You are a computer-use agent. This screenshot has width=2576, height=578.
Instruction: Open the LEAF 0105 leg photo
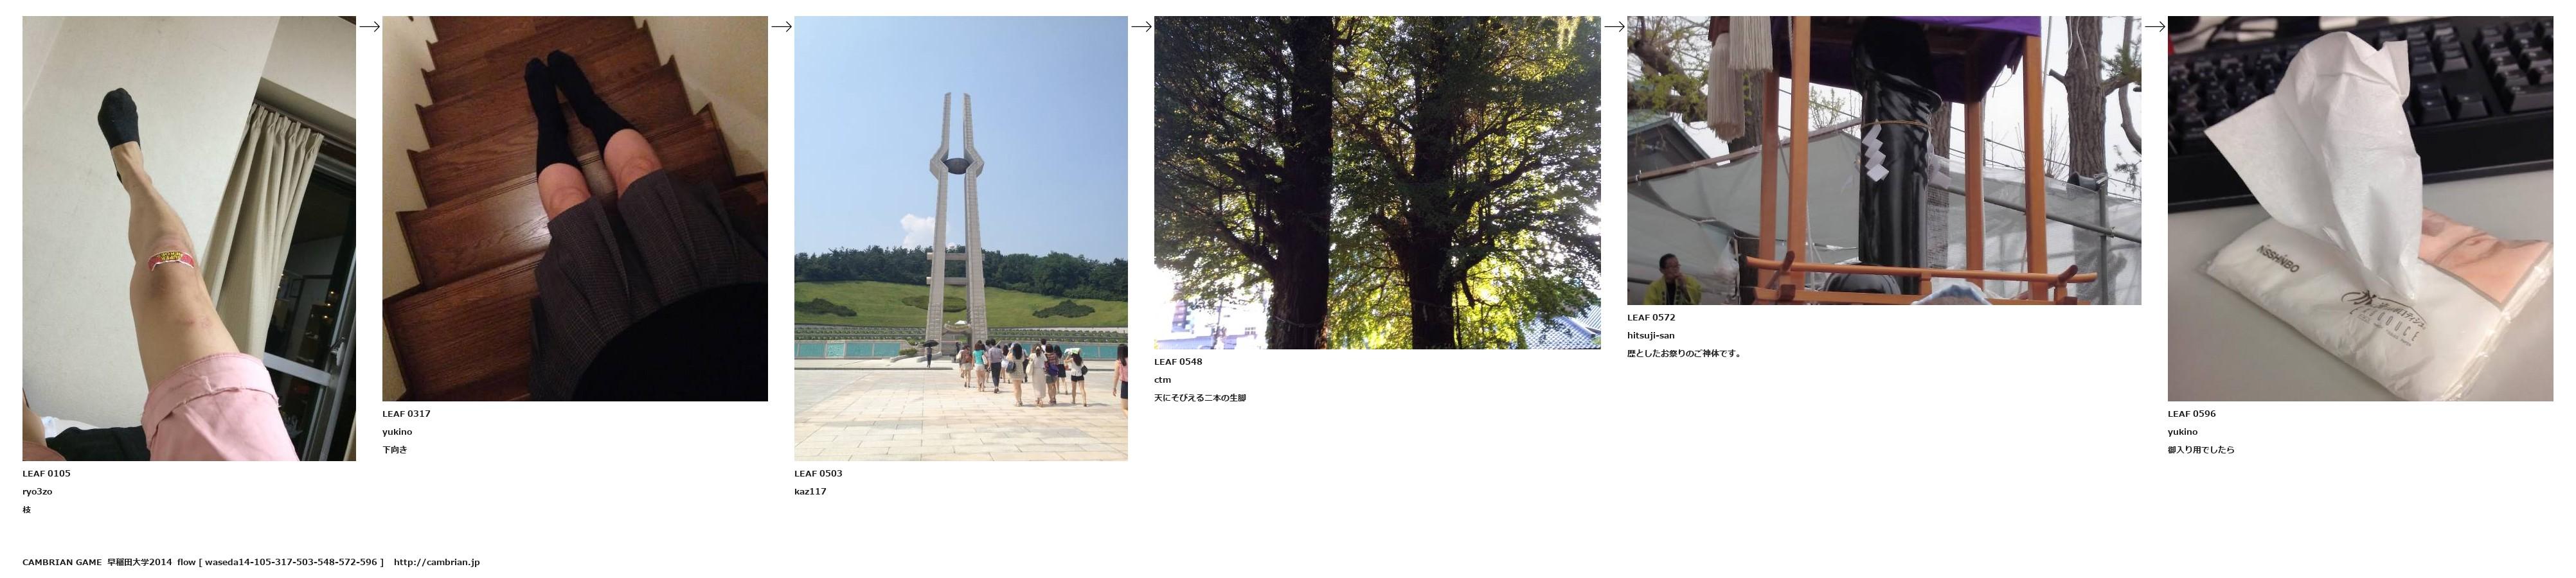189,238
